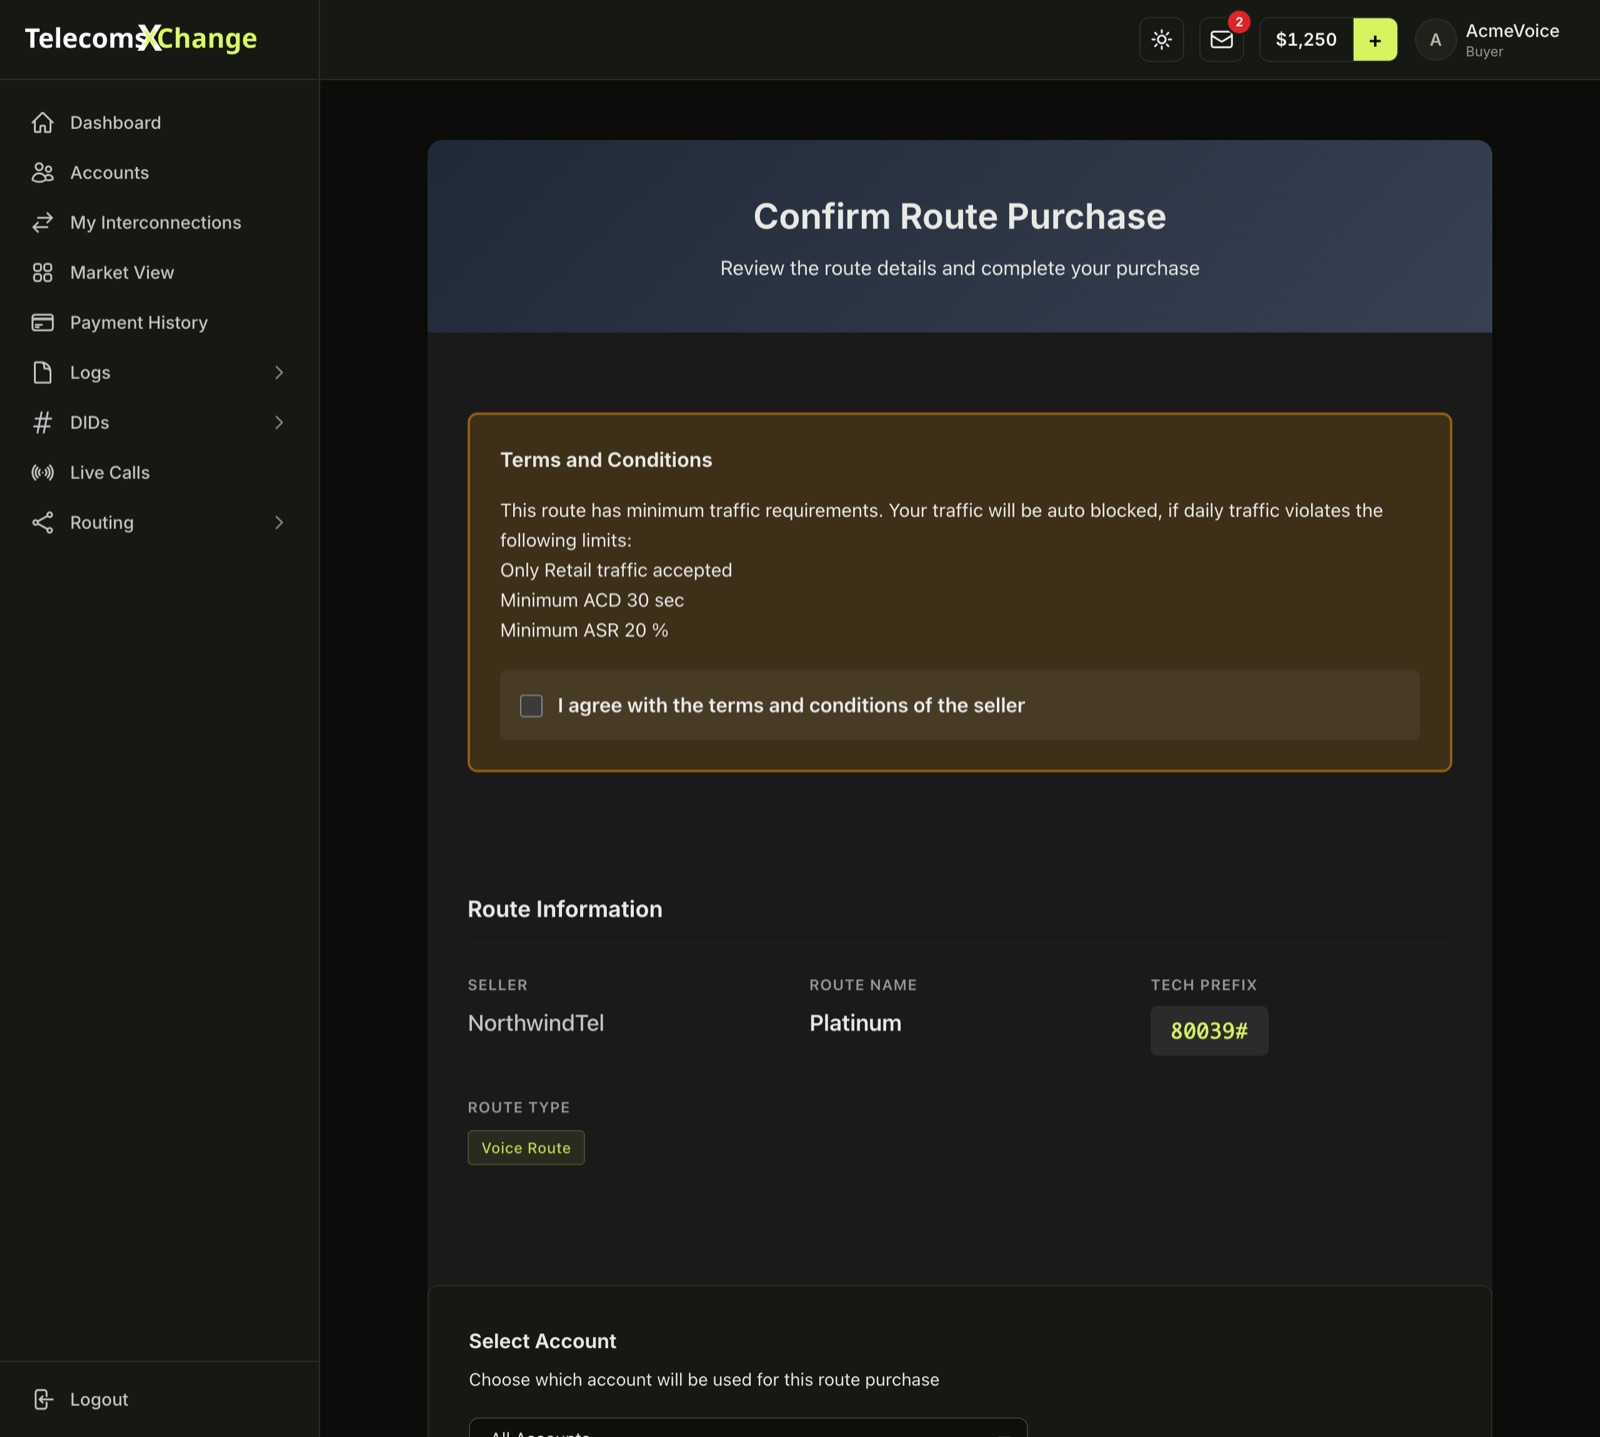Click the TelecomsXChange logo
This screenshot has width=1600, height=1437.
pos(141,38)
